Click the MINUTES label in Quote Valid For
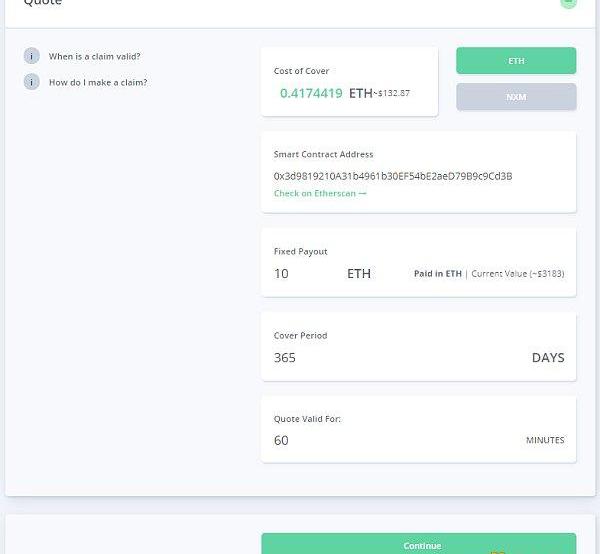Viewport: 600px width, 554px height. (x=545, y=440)
